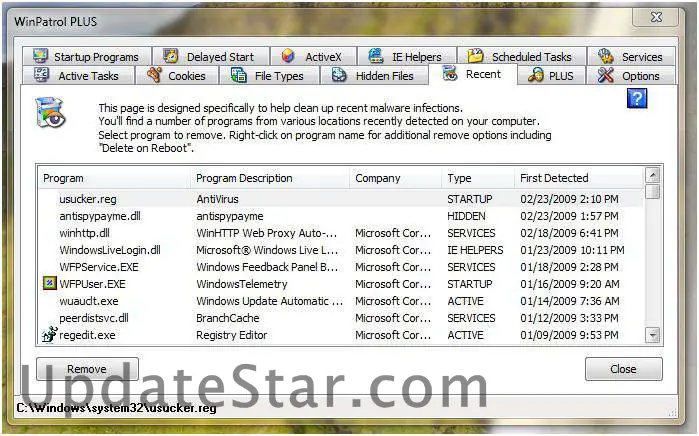Image resolution: width=699 pixels, height=436 pixels.
Task: Click the WFPUser.EXE program icon
Action: (x=49, y=283)
